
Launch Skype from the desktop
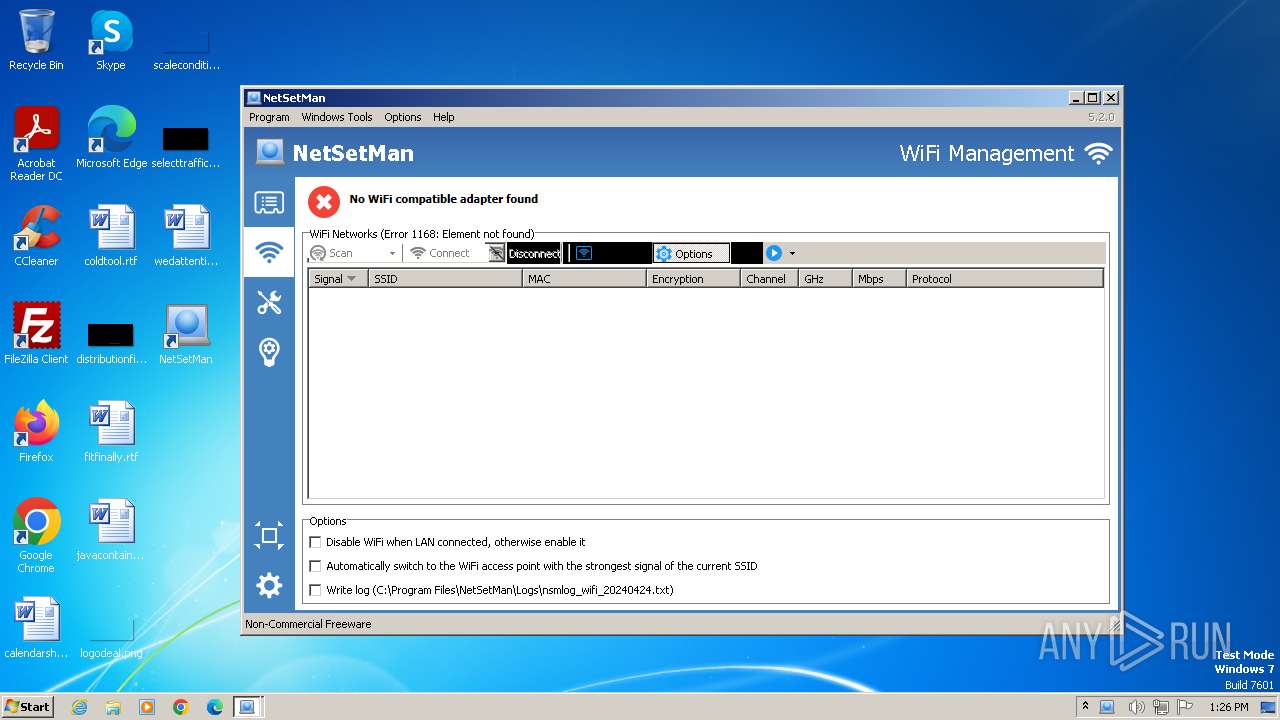[x=110, y=40]
